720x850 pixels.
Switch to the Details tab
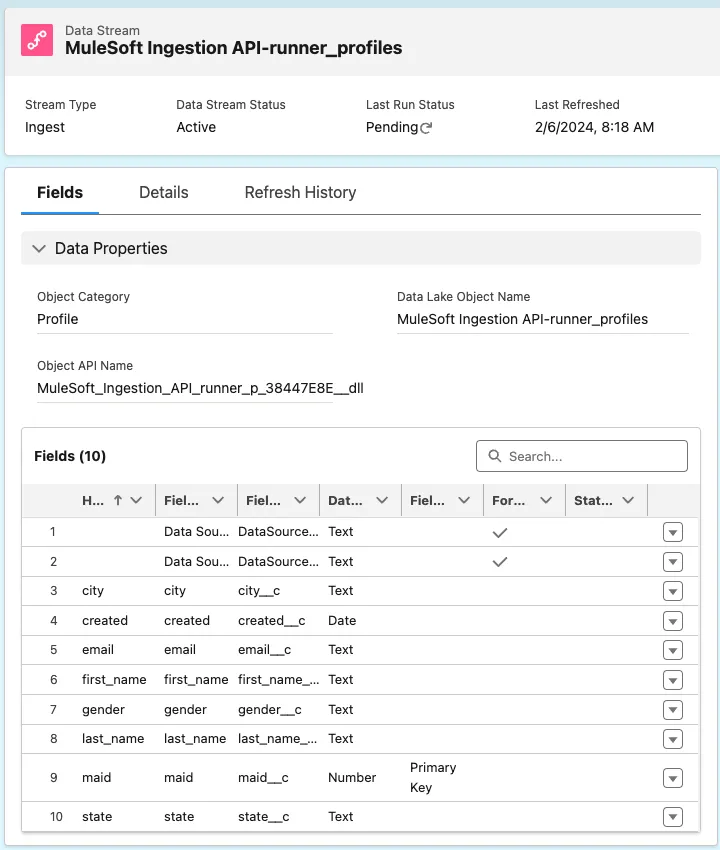point(164,193)
